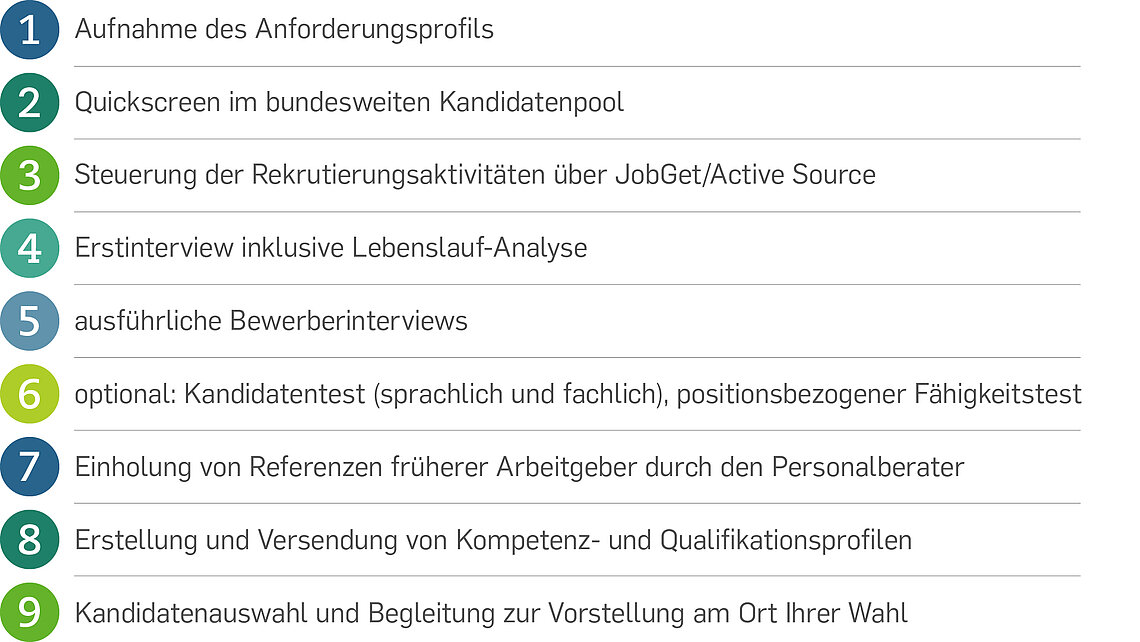Select 'Kandidatenauswahl und Begleitung' step text
Screen dimensions: 1140x642
(491, 613)
